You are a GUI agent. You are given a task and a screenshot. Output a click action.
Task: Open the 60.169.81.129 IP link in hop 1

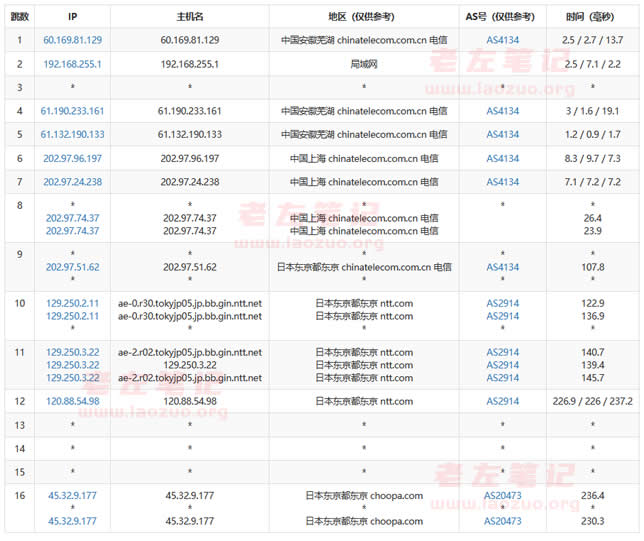click(x=73, y=40)
